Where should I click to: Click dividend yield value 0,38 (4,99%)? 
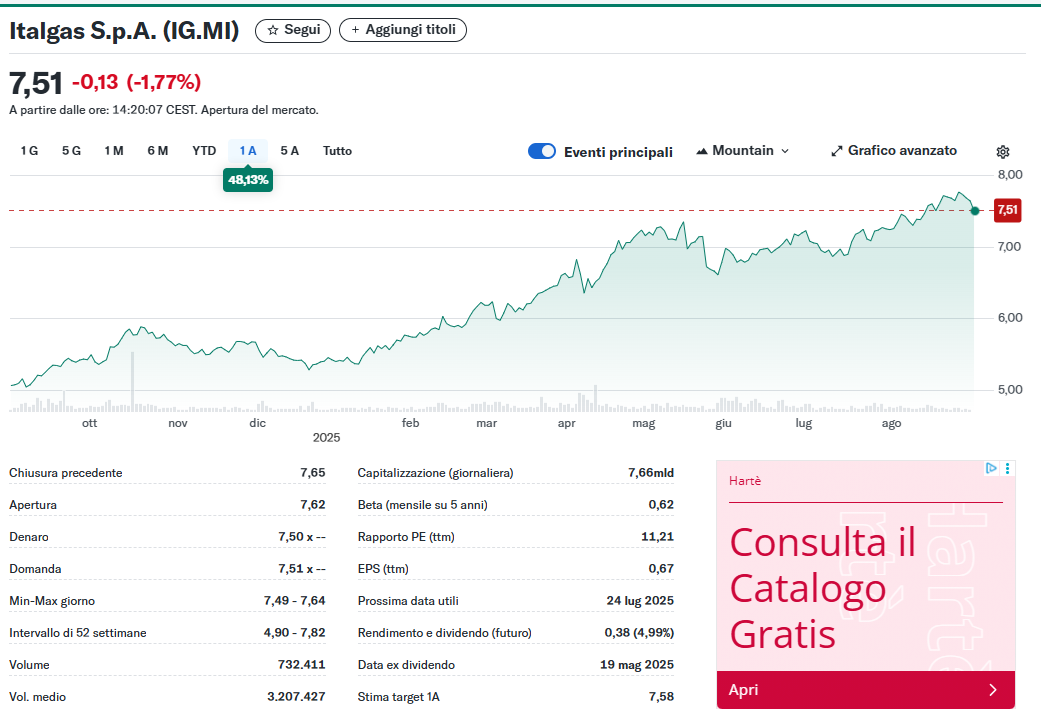tap(639, 633)
